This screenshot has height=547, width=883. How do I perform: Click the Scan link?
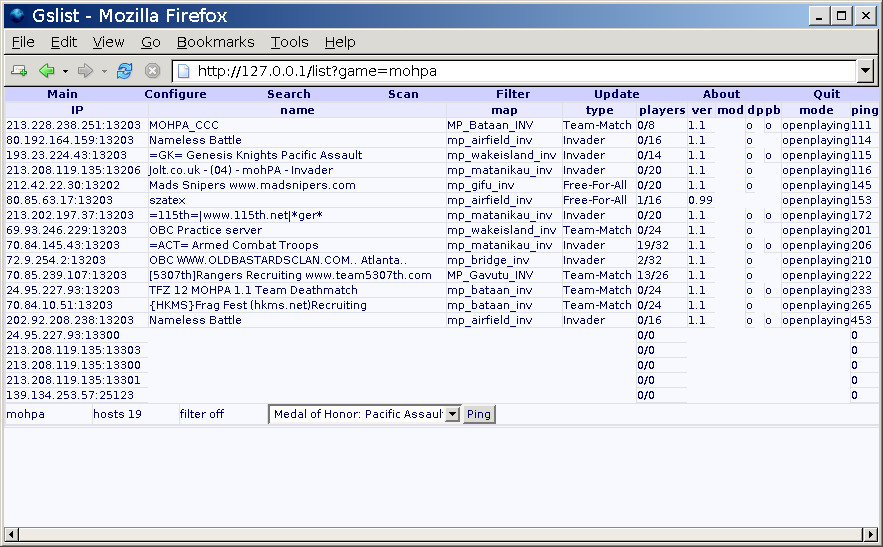coord(403,94)
